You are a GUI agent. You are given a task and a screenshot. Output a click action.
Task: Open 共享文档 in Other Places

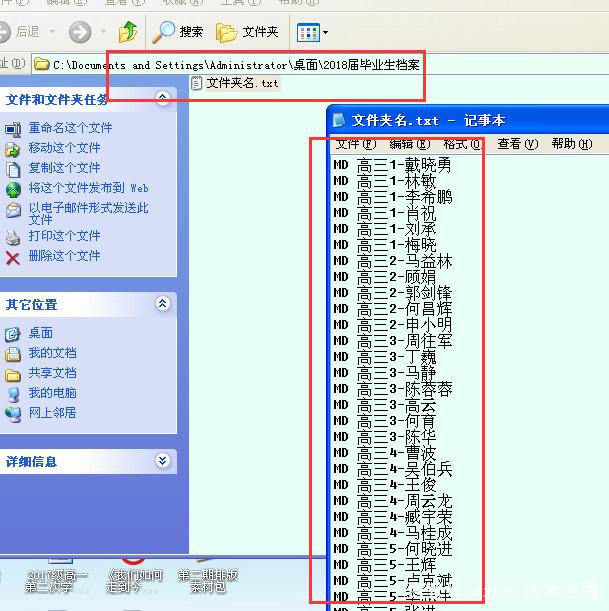point(53,373)
